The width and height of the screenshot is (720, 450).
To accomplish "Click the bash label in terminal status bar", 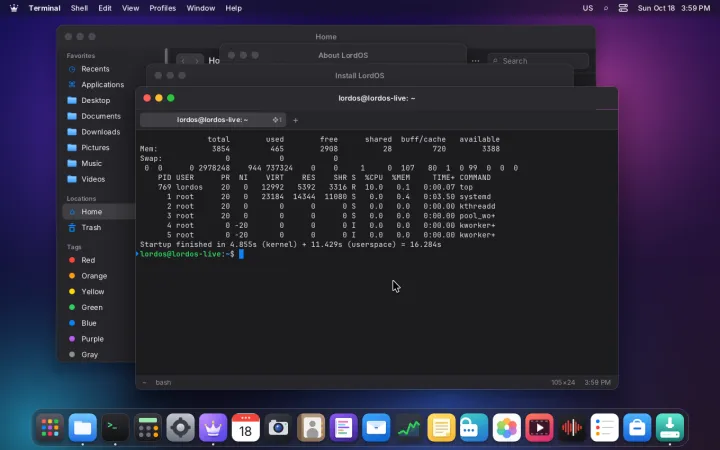I will (163, 382).
